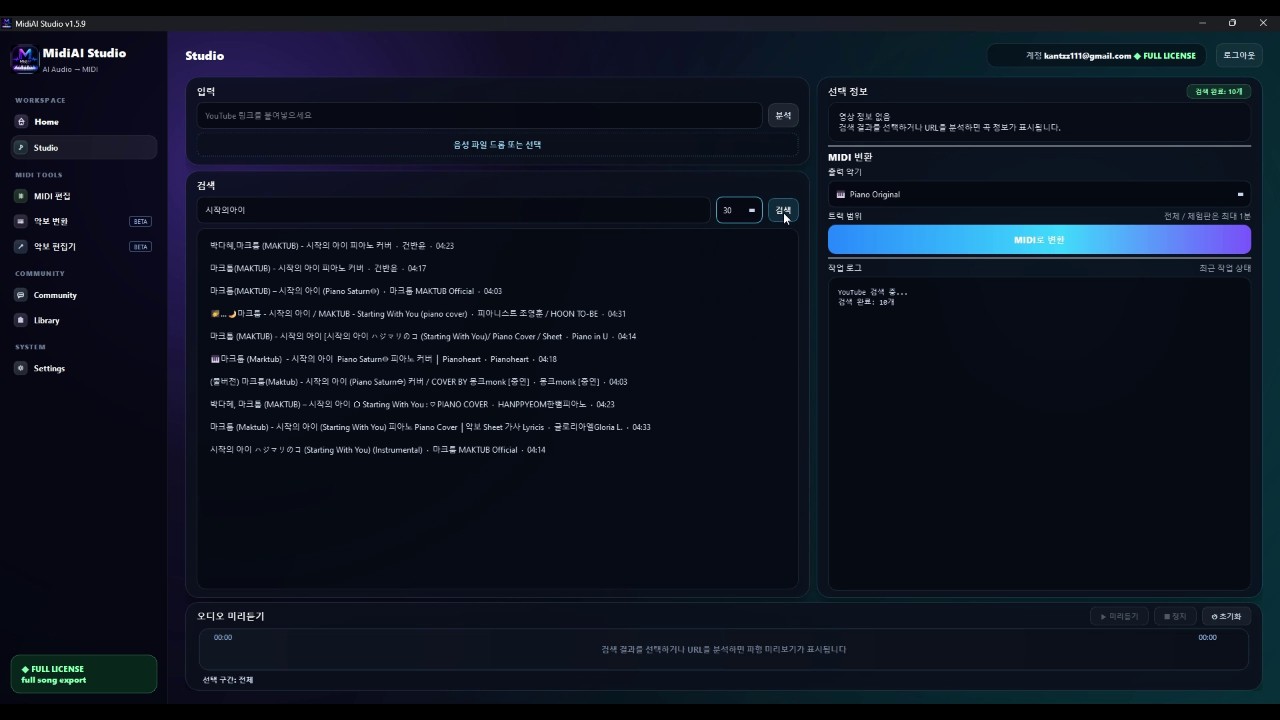Click the 악보 편집기 wand icon
This screenshot has width=1280, height=720.
(22, 246)
